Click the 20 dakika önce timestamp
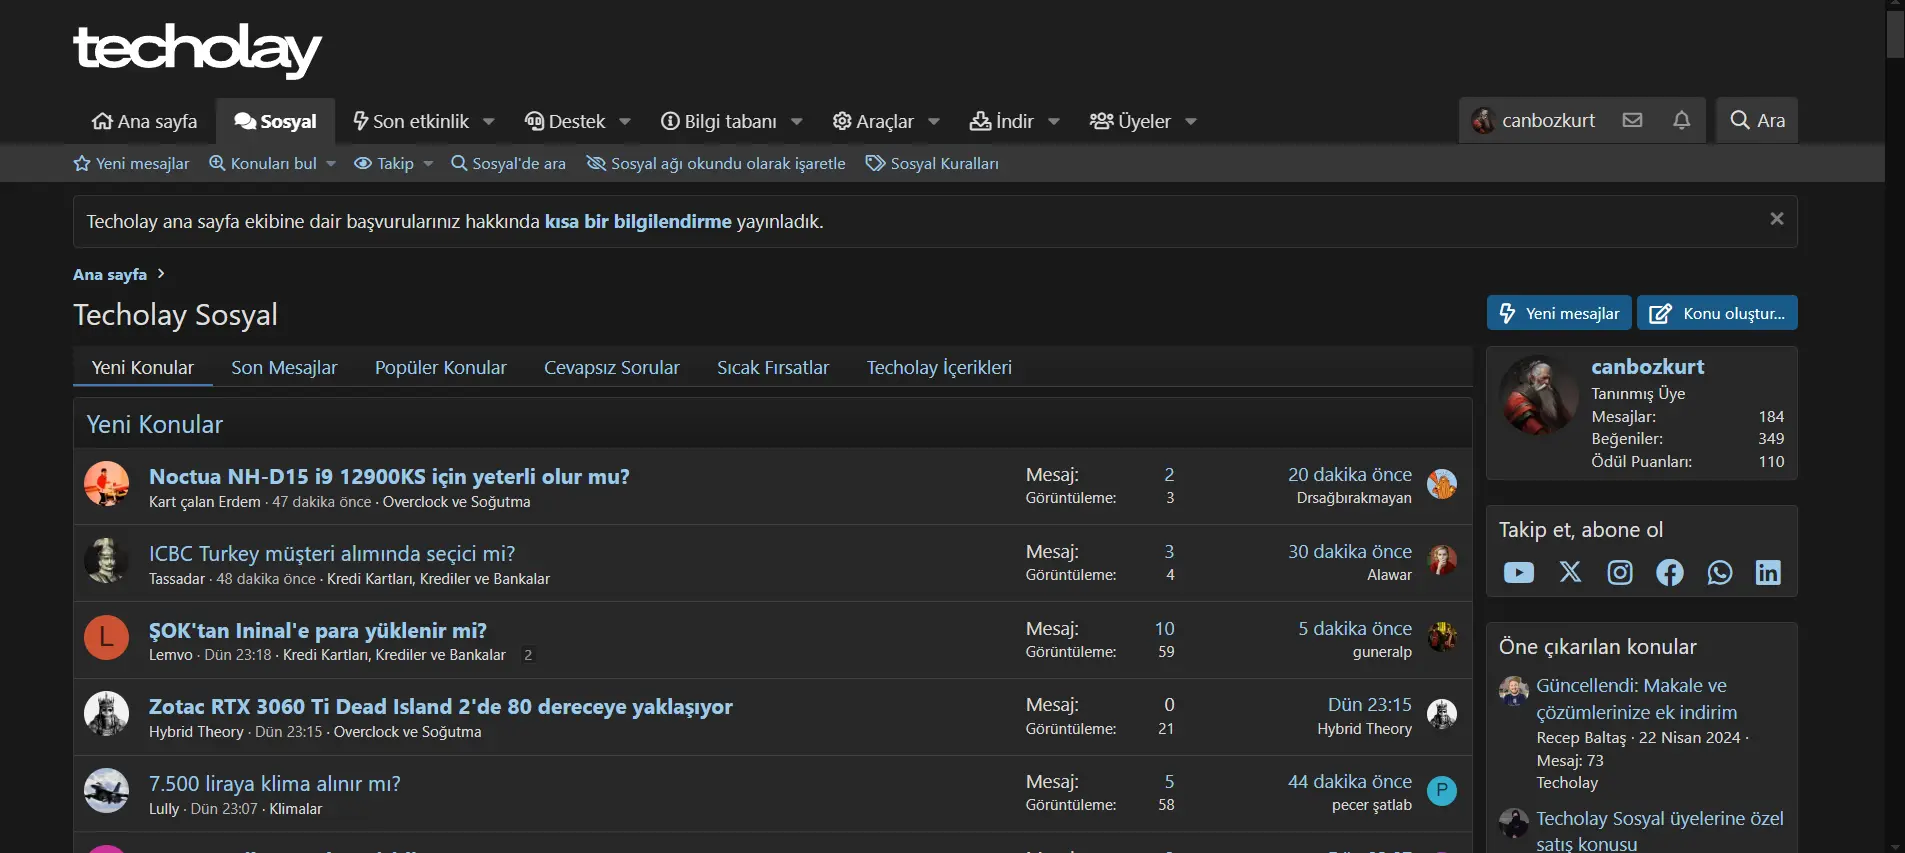Image resolution: width=1905 pixels, height=853 pixels. (x=1350, y=474)
